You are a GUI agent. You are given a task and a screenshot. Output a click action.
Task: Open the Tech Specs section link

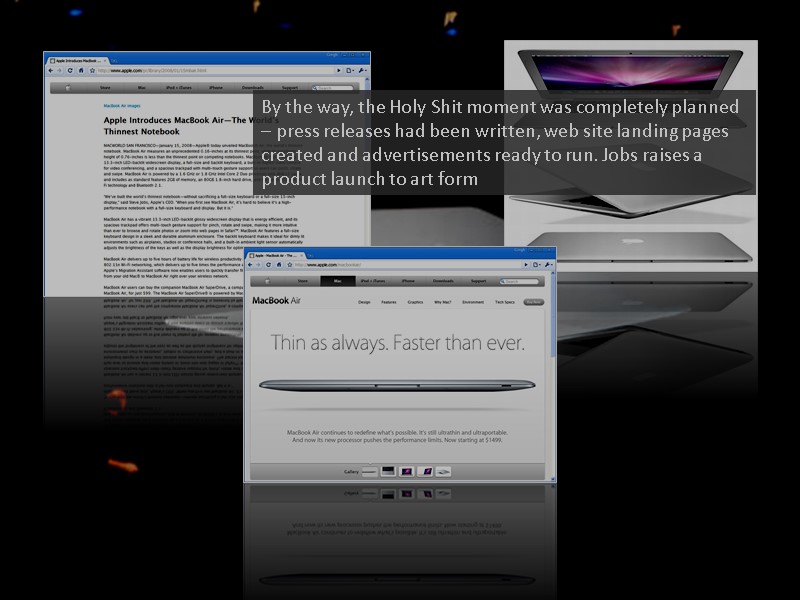pos(505,302)
